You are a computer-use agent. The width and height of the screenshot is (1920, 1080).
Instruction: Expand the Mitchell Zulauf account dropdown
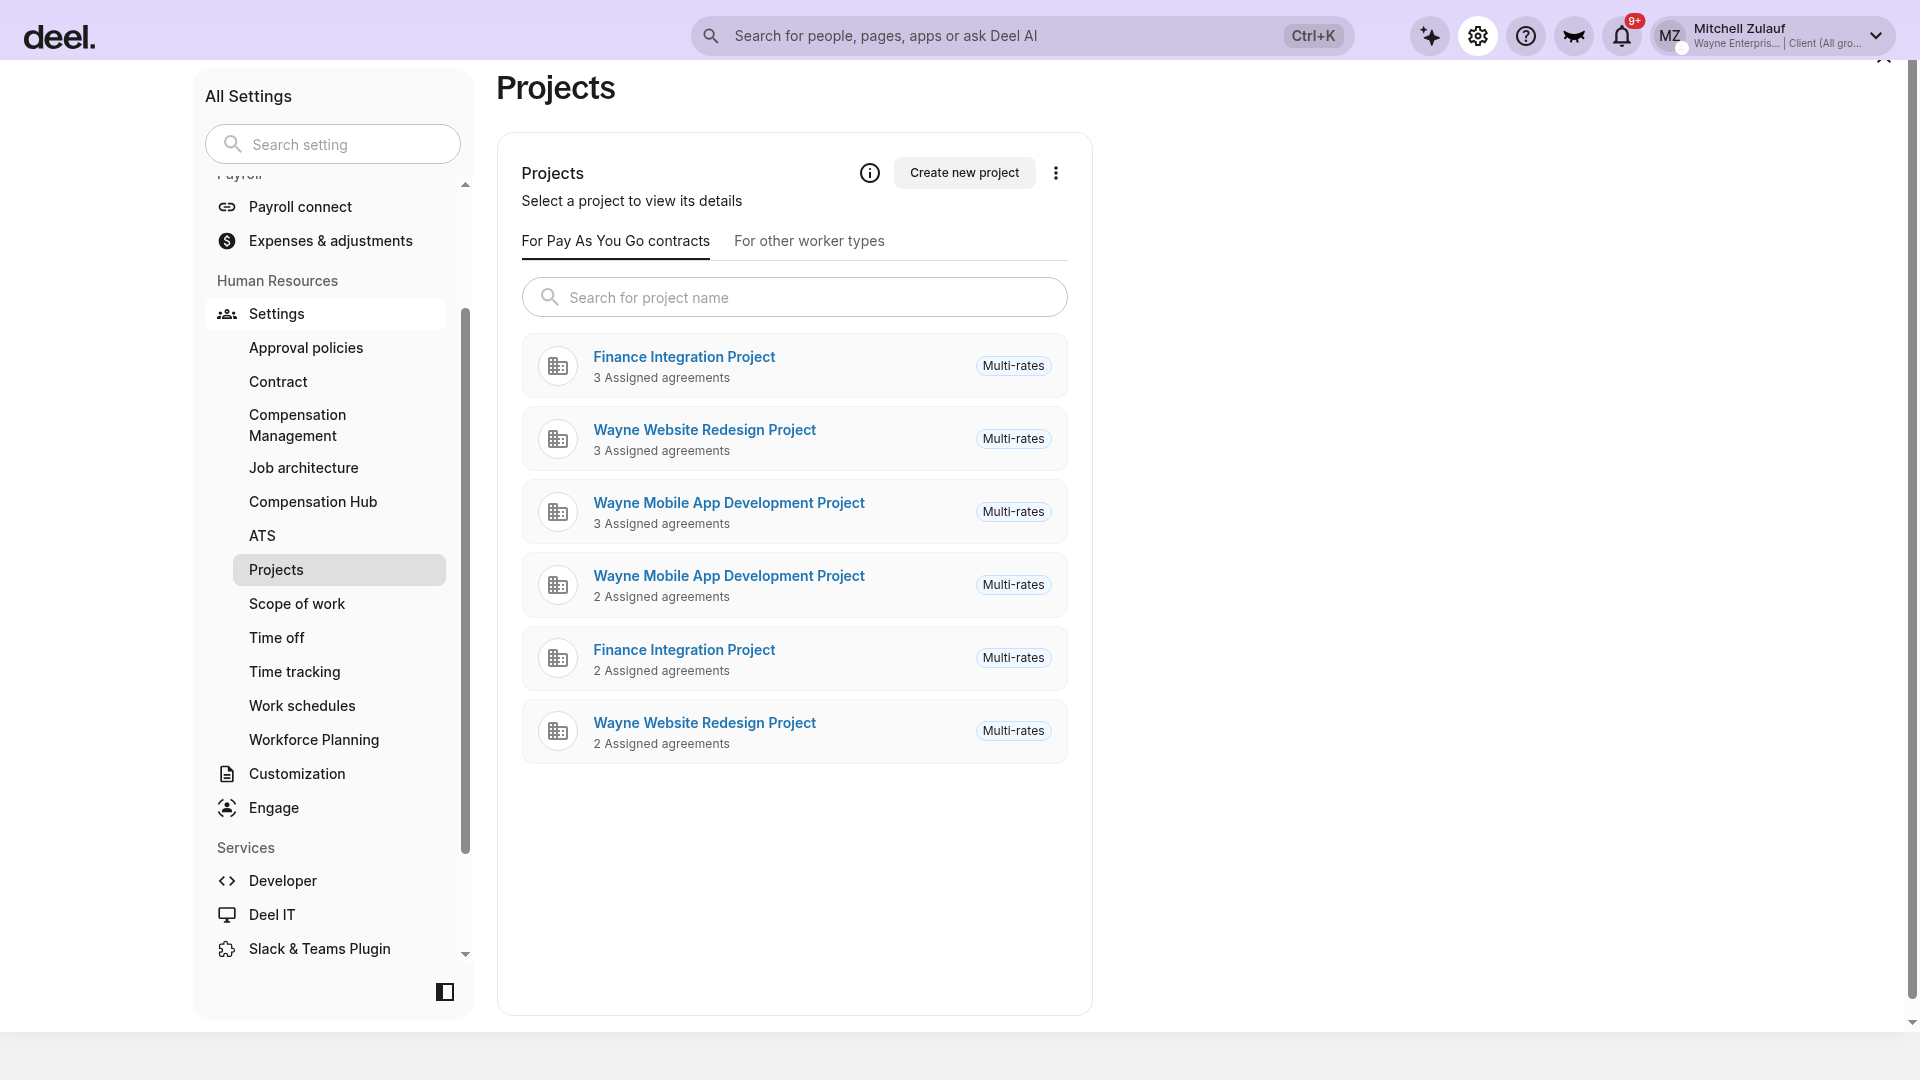1876,36
